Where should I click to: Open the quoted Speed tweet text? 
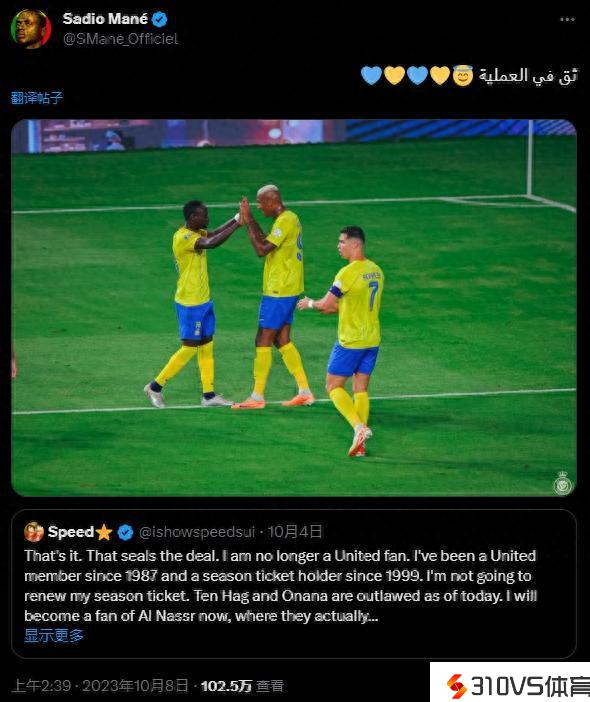pos(281,586)
